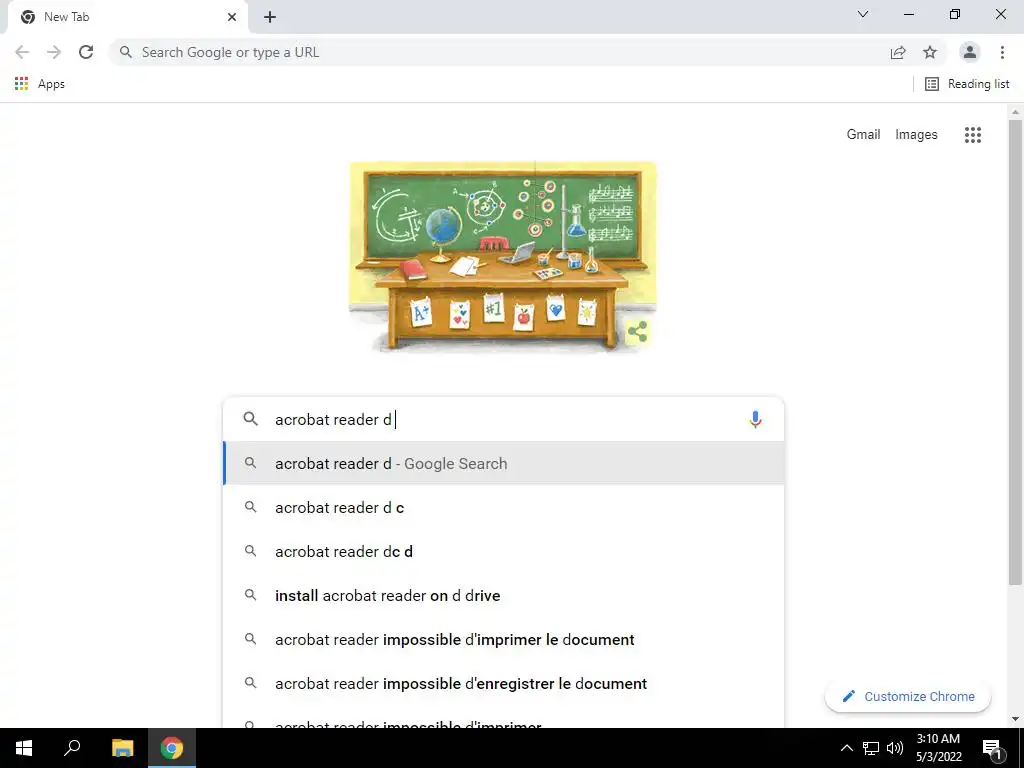Choose 'impossible d'imprimer le document' suggestion
1024x768 pixels.
coord(504,639)
